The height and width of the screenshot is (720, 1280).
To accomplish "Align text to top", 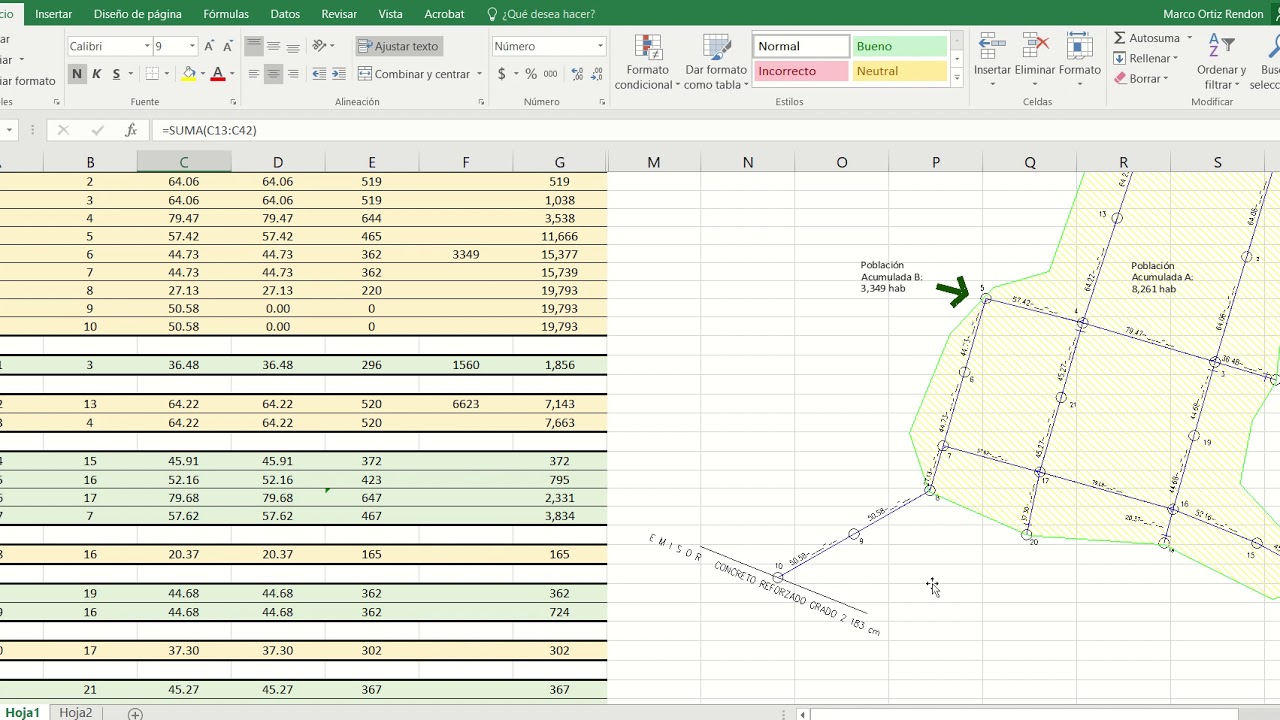I will tap(253, 46).
